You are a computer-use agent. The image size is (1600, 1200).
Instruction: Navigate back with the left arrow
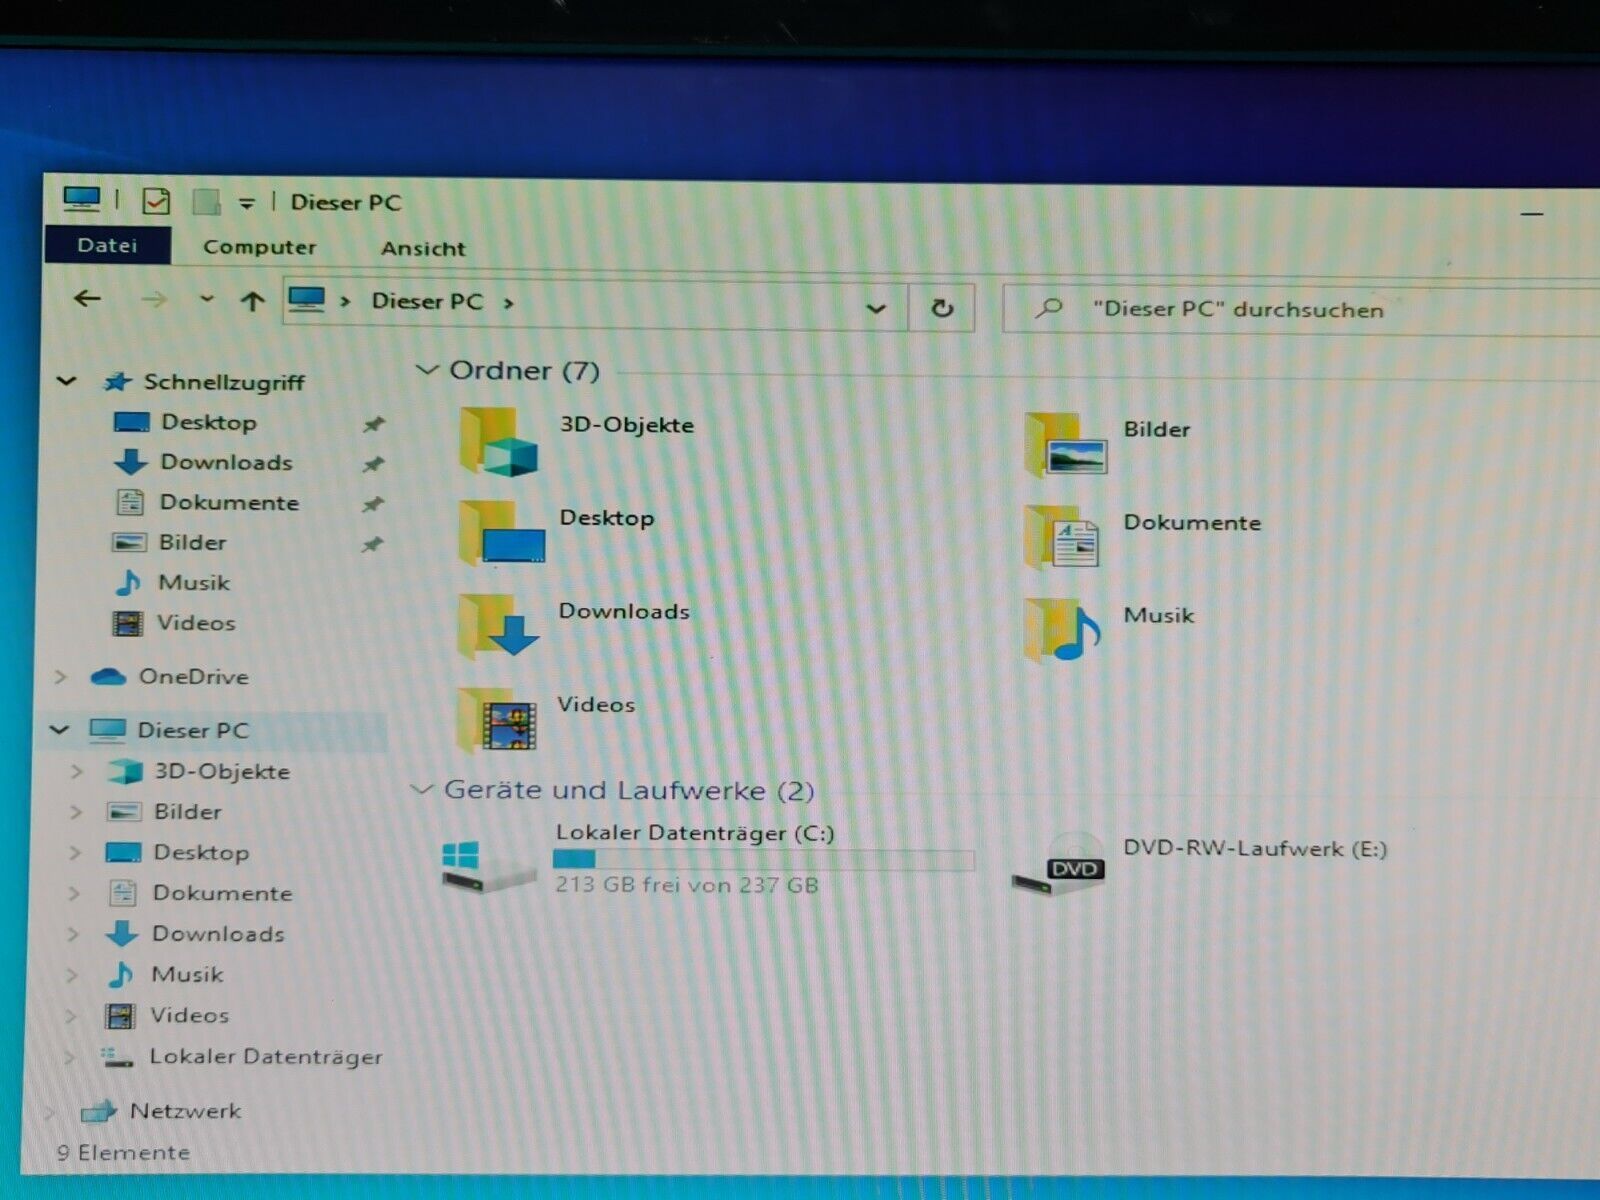point(88,299)
